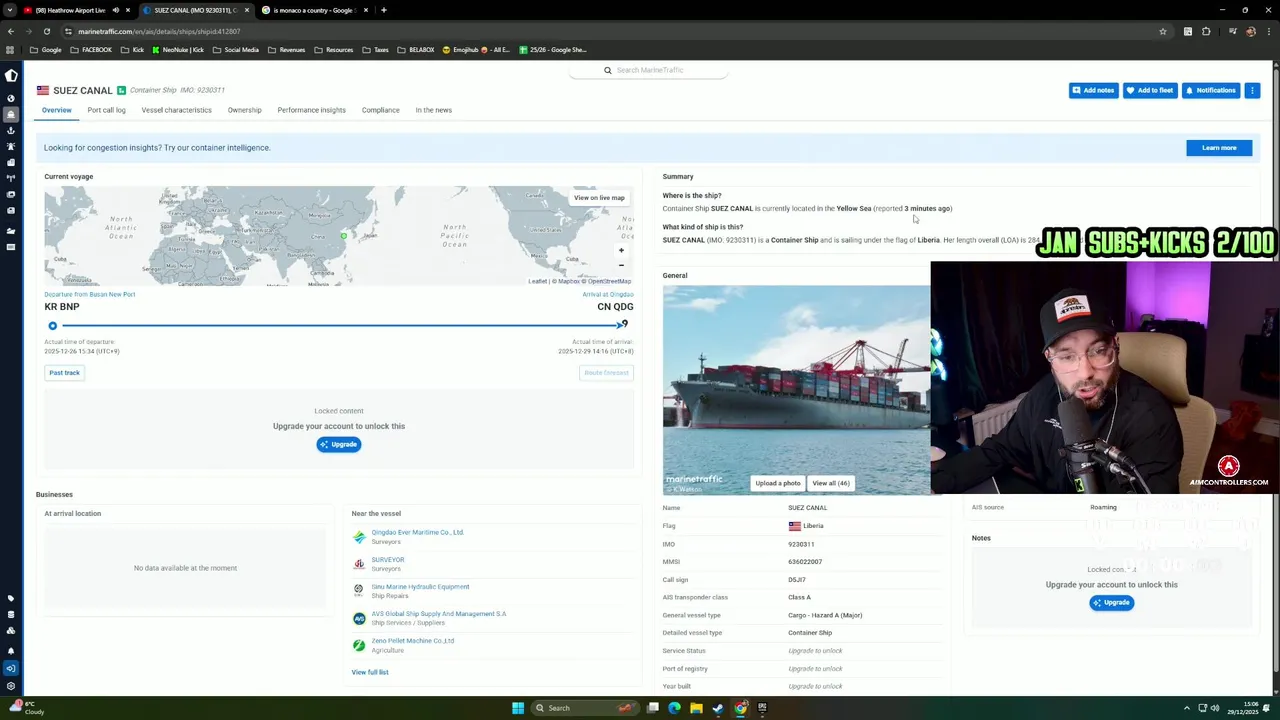
Task: Open the Compliance tab
Action: point(380,110)
